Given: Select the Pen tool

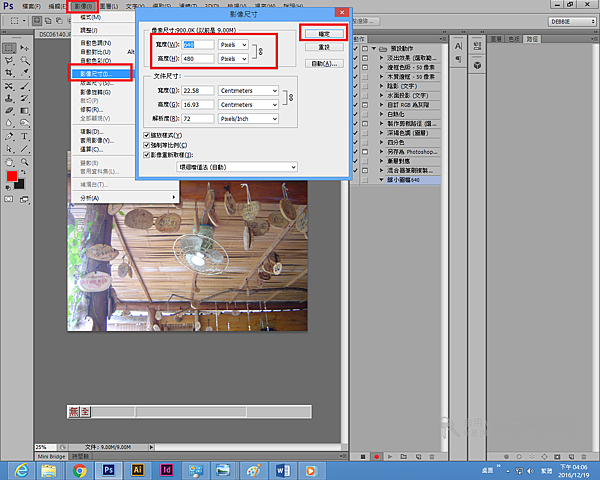Looking at the screenshot, I should pyautogui.click(x=10, y=136).
